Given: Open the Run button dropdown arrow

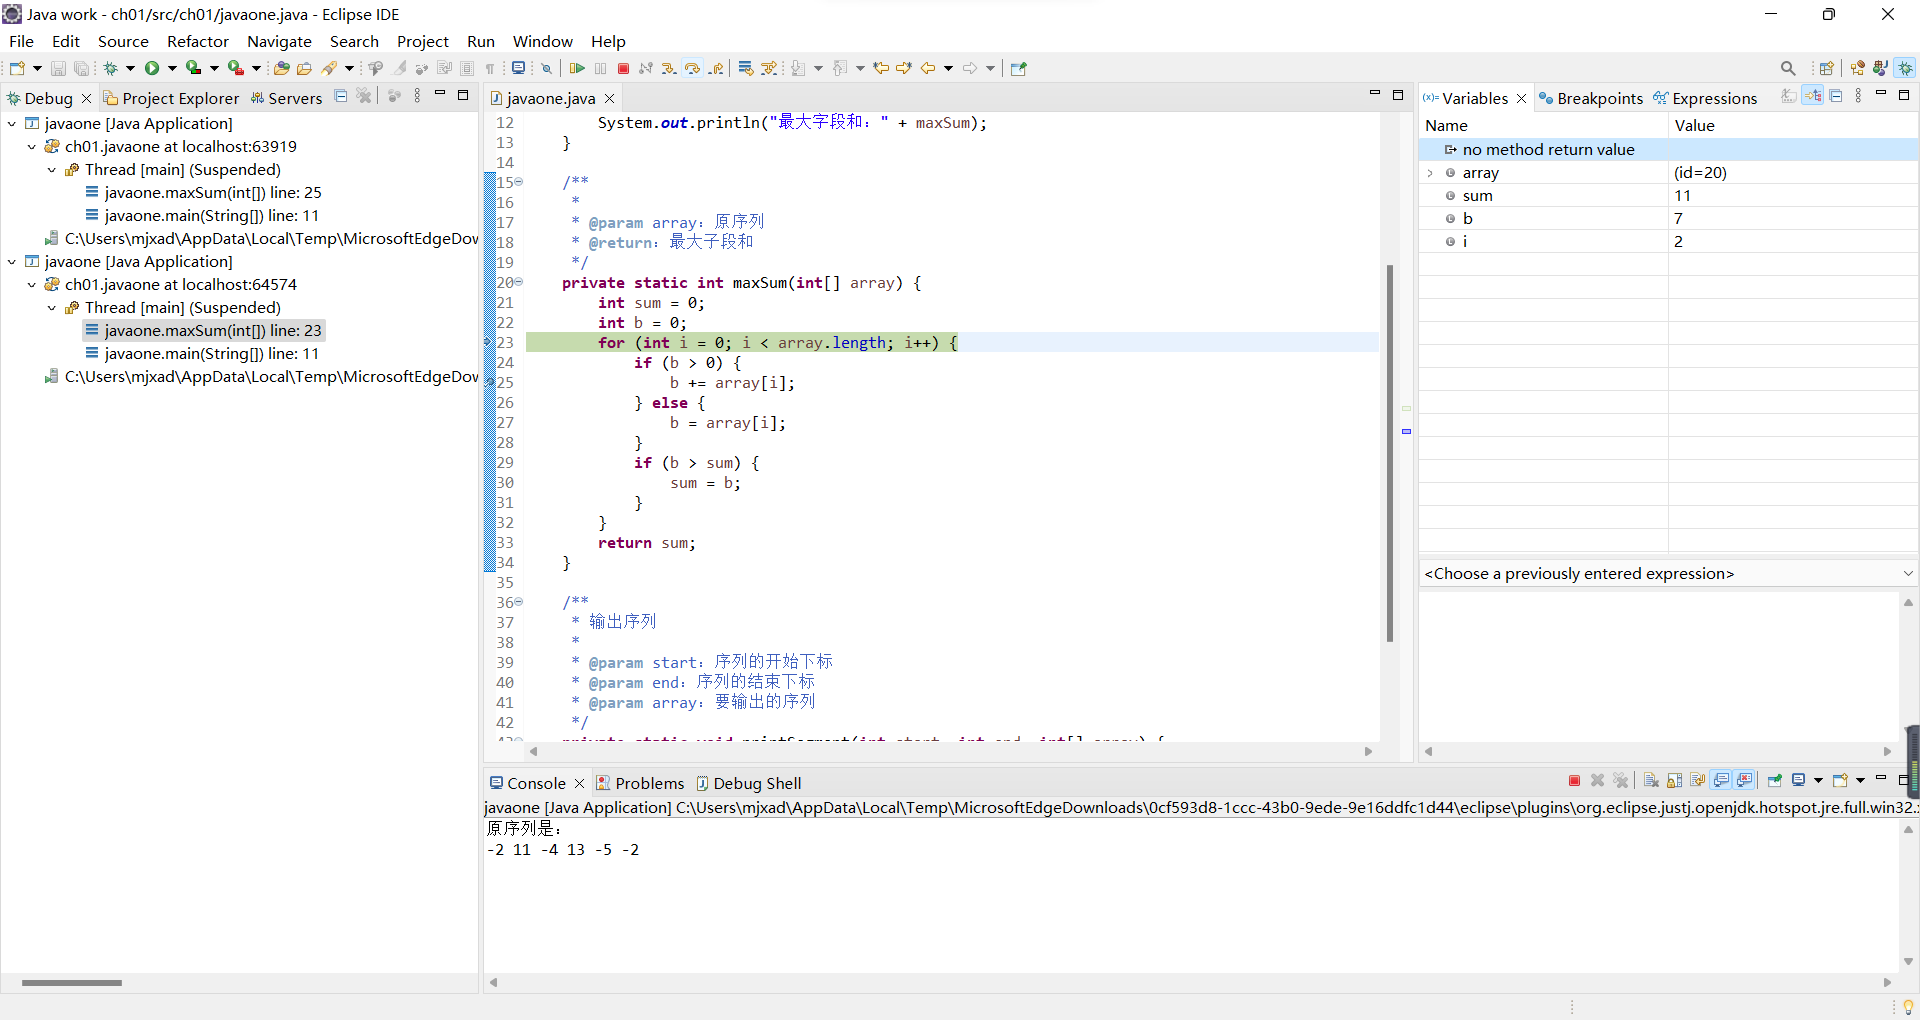Looking at the screenshot, I should click(x=172, y=68).
